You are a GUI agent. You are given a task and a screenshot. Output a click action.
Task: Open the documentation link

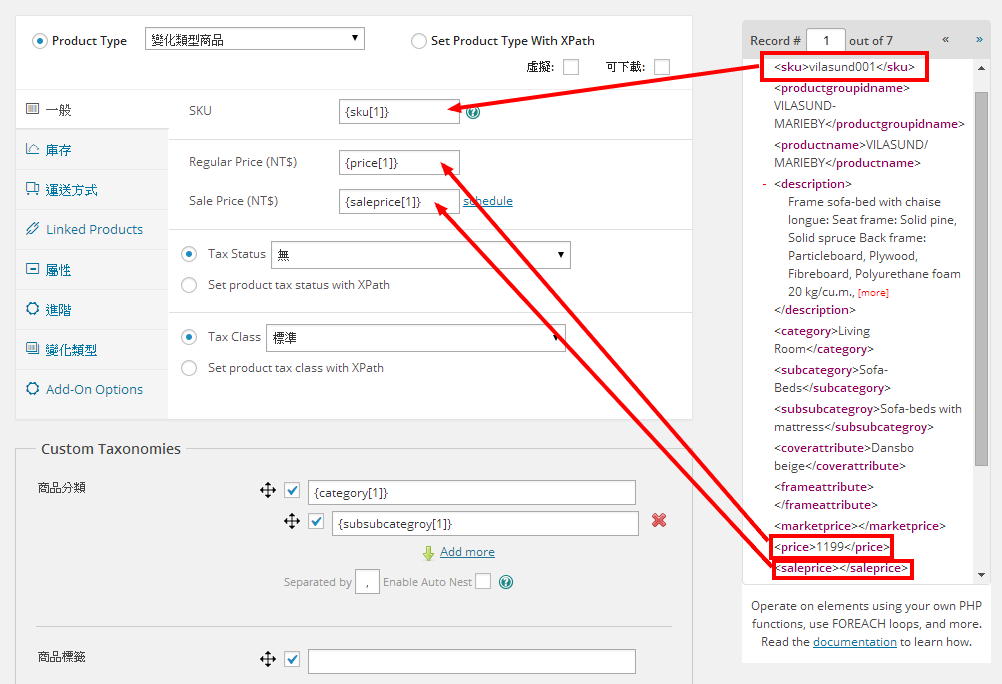coord(854,642)
